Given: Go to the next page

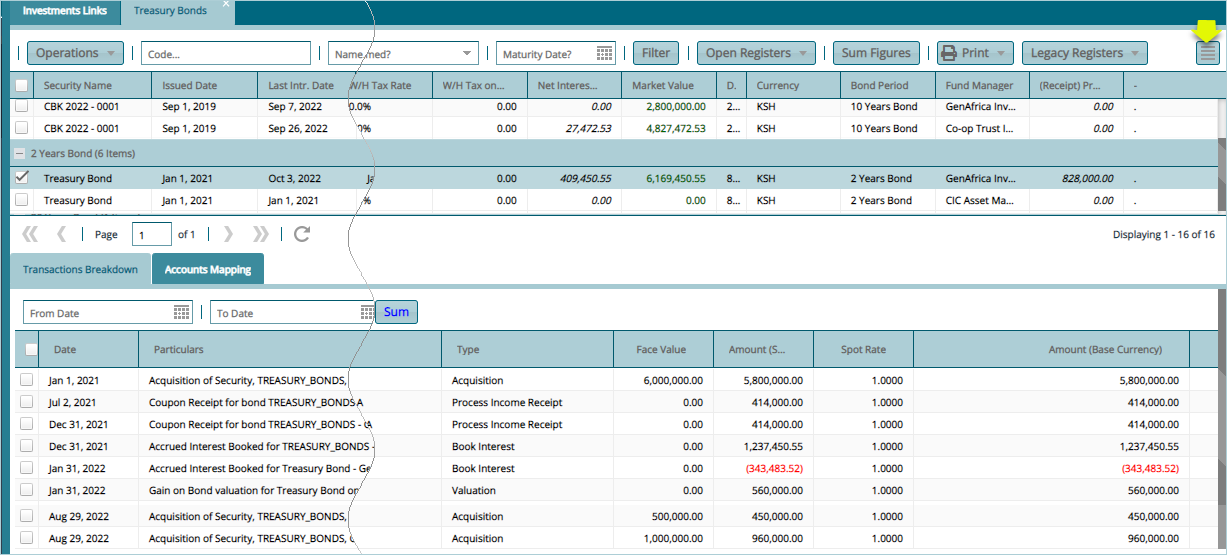Looking at the screenshot, I should (x=228, y=234).
